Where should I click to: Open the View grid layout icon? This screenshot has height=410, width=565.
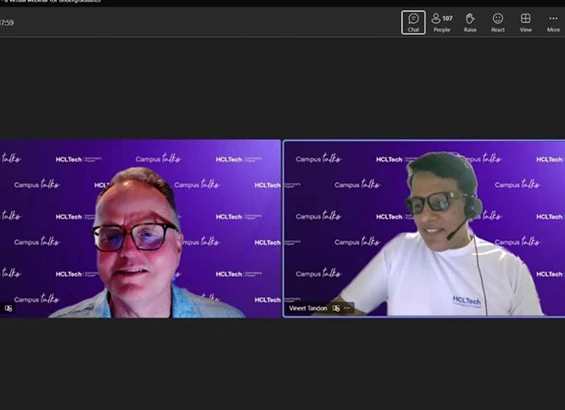coord(525,18)
